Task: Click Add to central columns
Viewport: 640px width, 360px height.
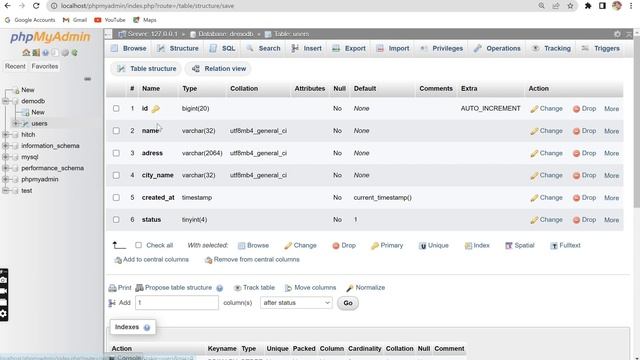Action: click(151, 260)
